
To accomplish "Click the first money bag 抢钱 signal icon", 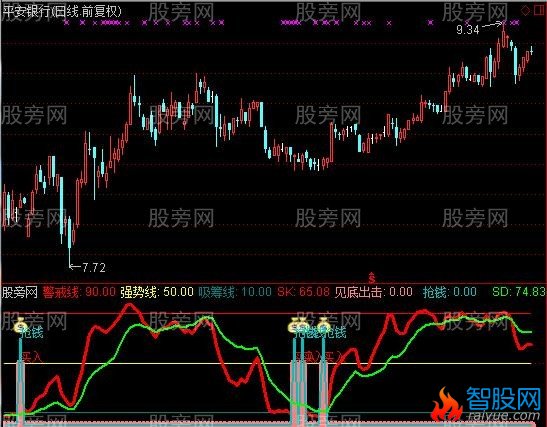I will [20, 326].
